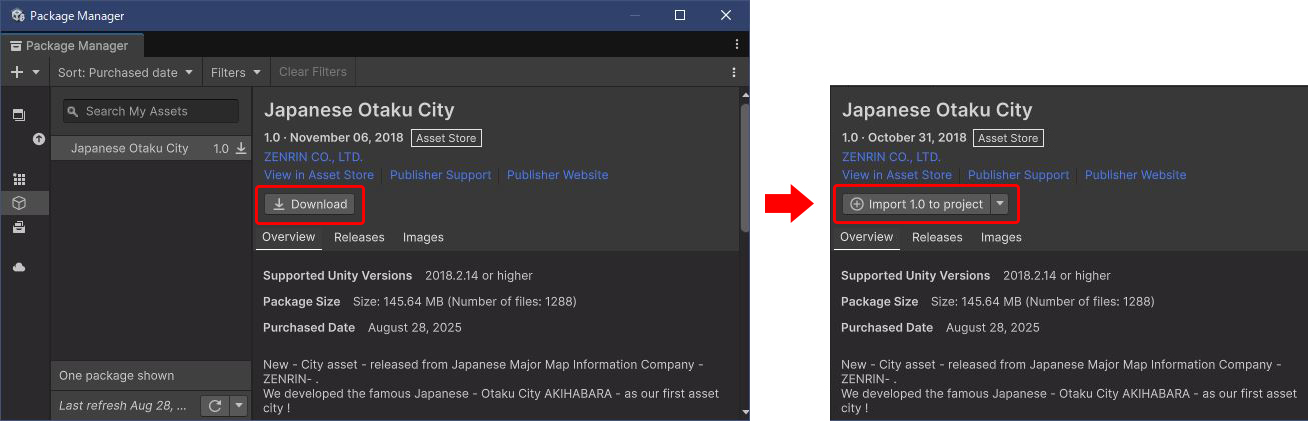
Task: Open Publisher Website link in the import panel
Action: [x=1136, y=175]
